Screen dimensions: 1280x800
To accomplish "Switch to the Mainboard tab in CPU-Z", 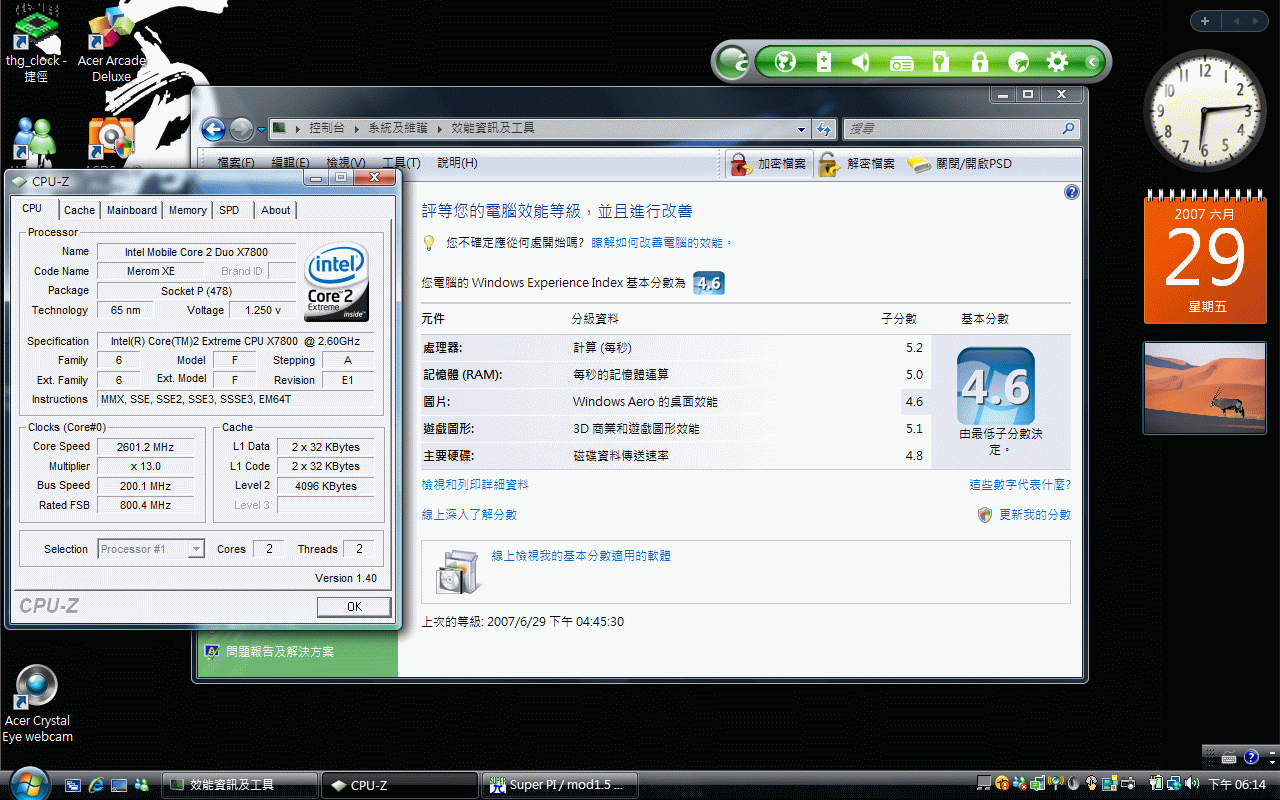I will (132, 210).
